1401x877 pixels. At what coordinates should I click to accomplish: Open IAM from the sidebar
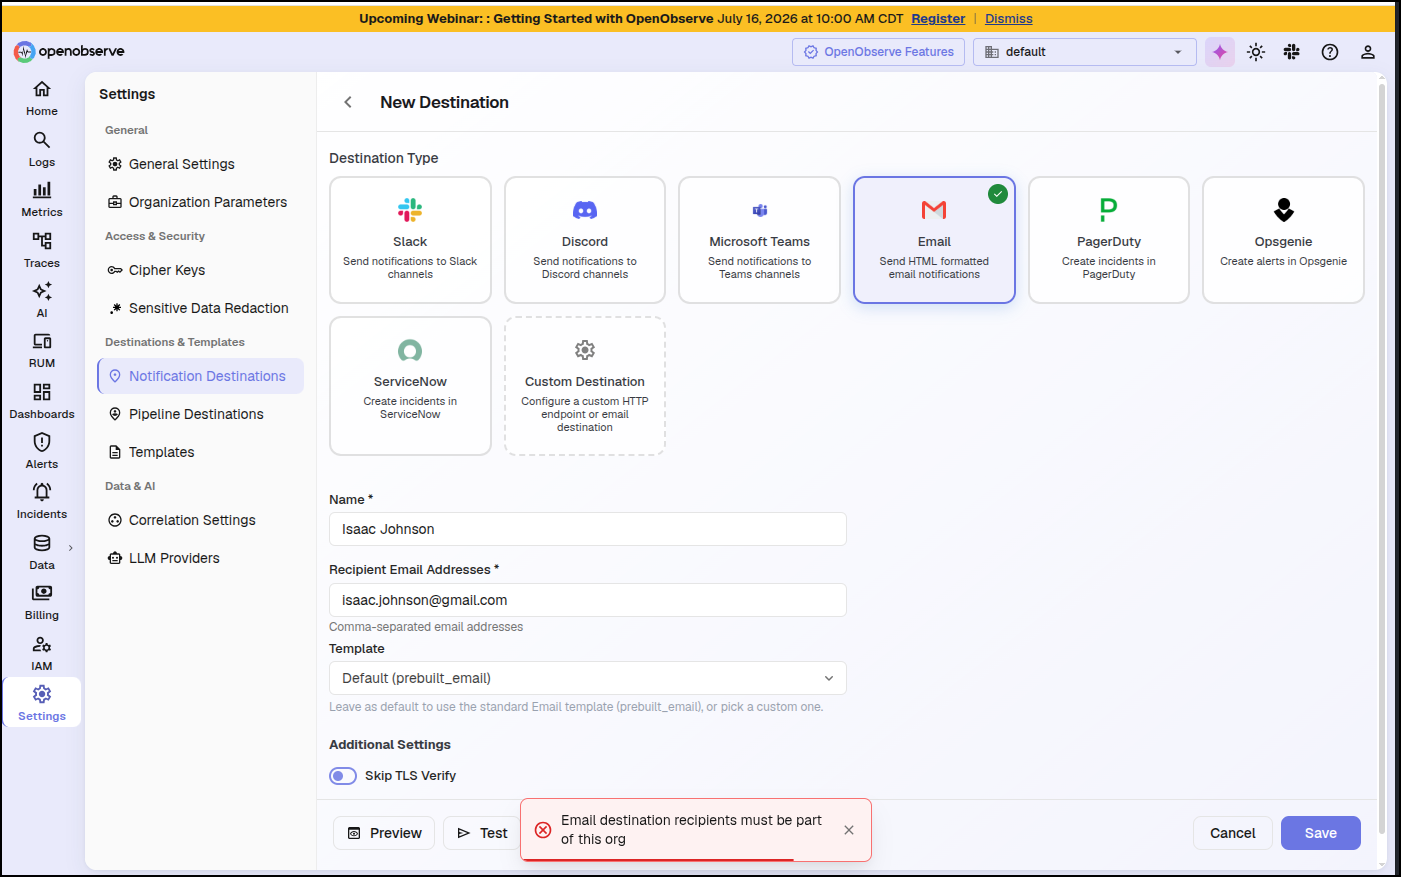coord(42,653)
